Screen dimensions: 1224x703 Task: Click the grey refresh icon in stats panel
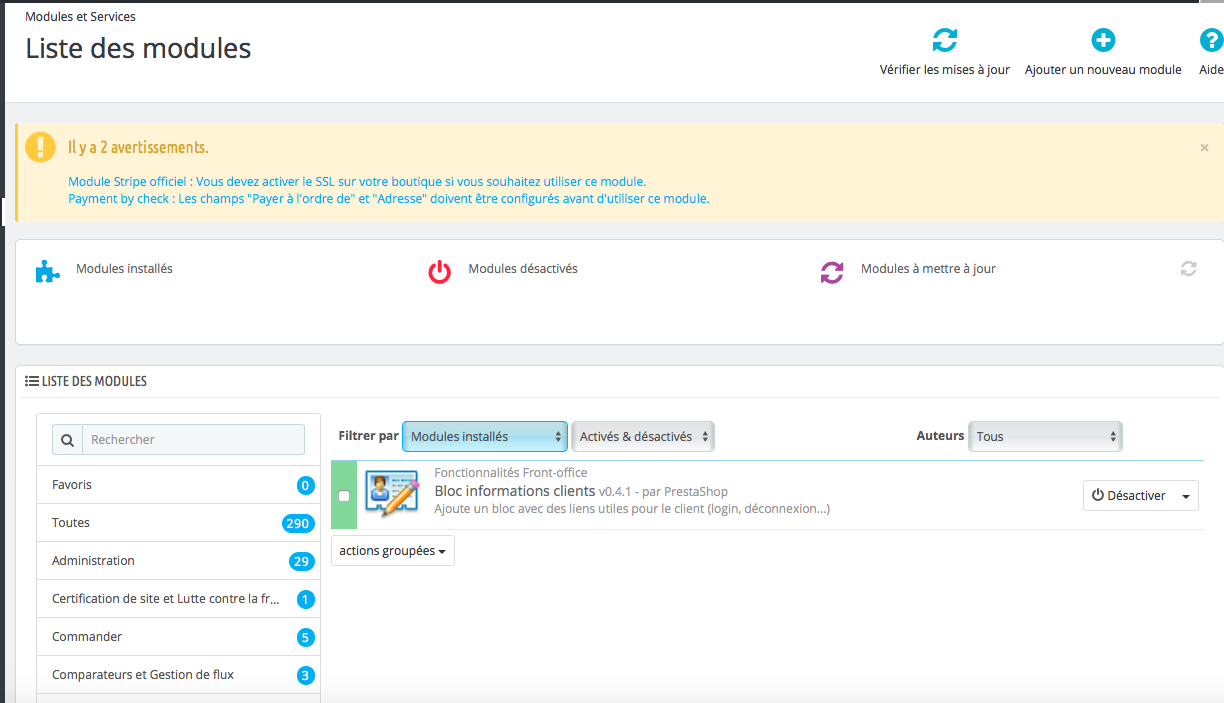(1188, 269)
